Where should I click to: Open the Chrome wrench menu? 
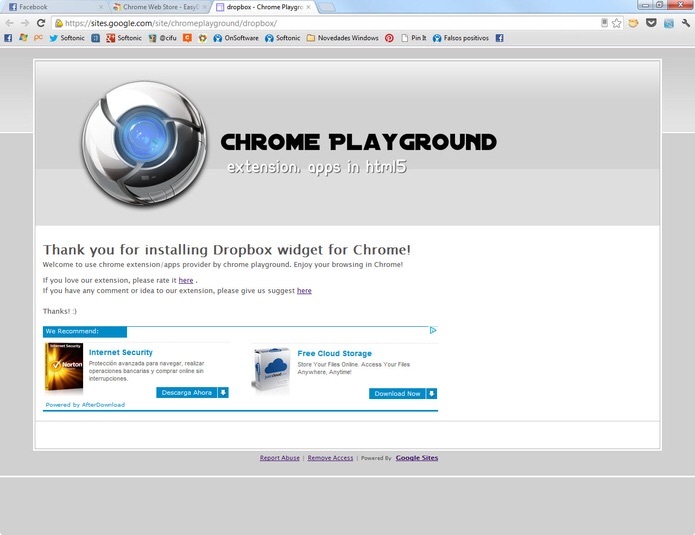[x=686, y=23]
